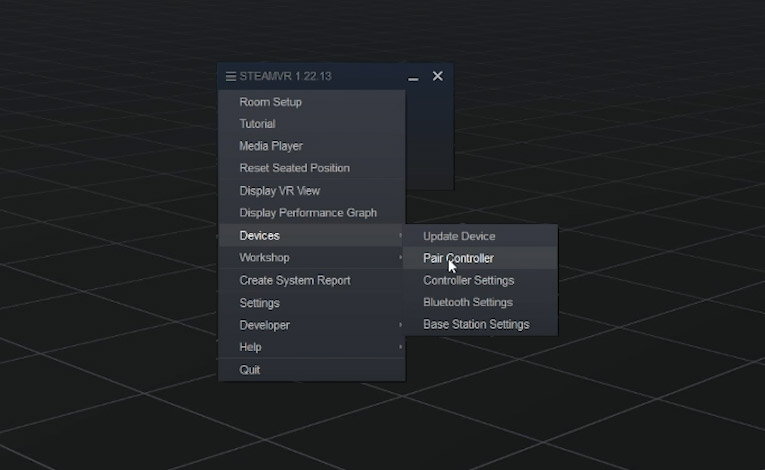Minimize the SteamVR window

point(413,78)
